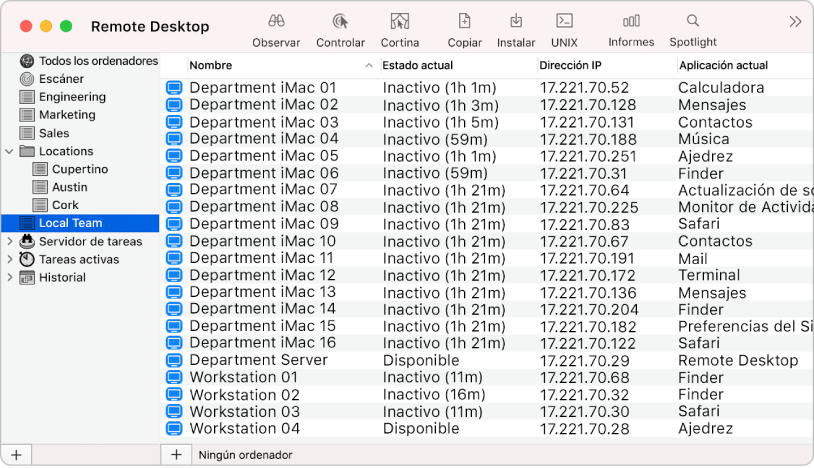Select the Local Team list

coord(81,223)
